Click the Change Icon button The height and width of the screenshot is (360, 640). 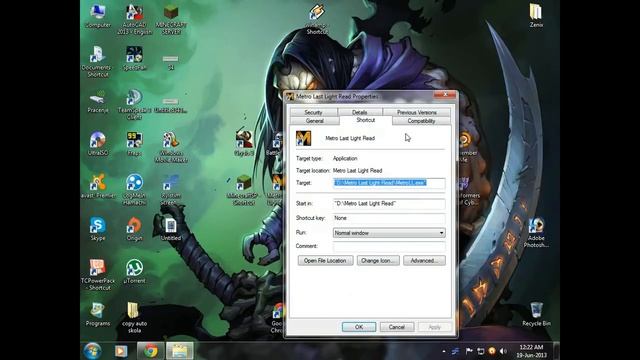pyautogui.click(x=378, y=260)
